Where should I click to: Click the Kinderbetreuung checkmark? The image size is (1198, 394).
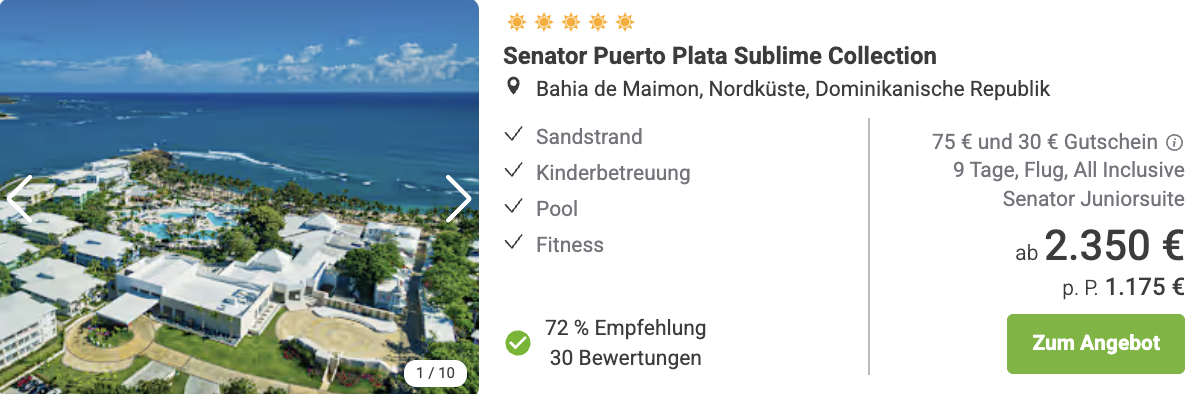tap(514, 172)
